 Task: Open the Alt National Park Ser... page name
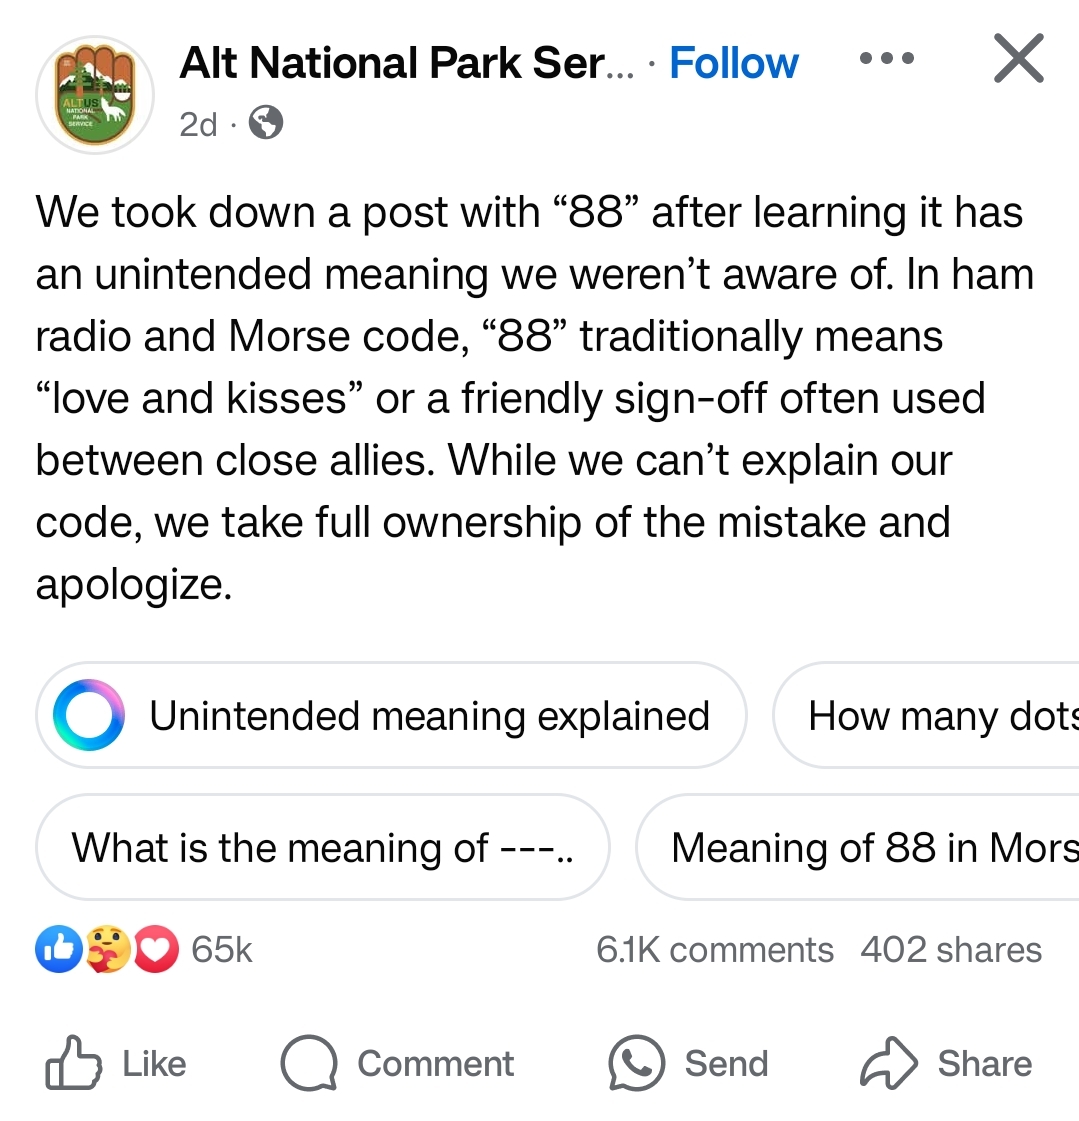(406, 63)
